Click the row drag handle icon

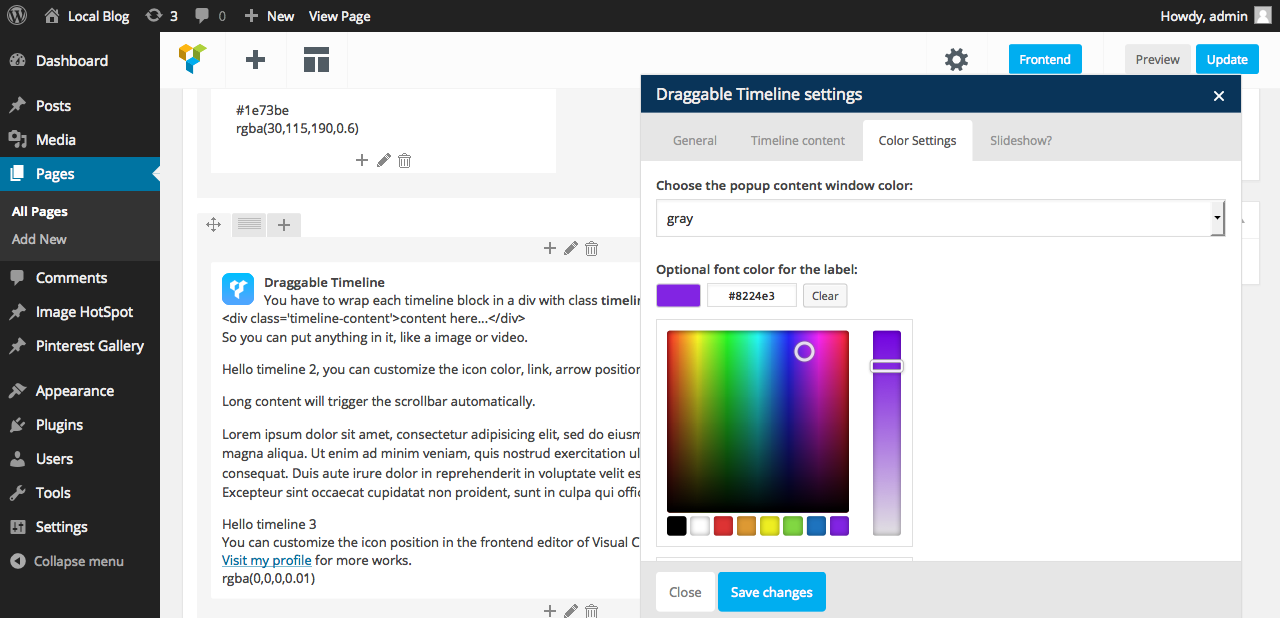(213, 225)
